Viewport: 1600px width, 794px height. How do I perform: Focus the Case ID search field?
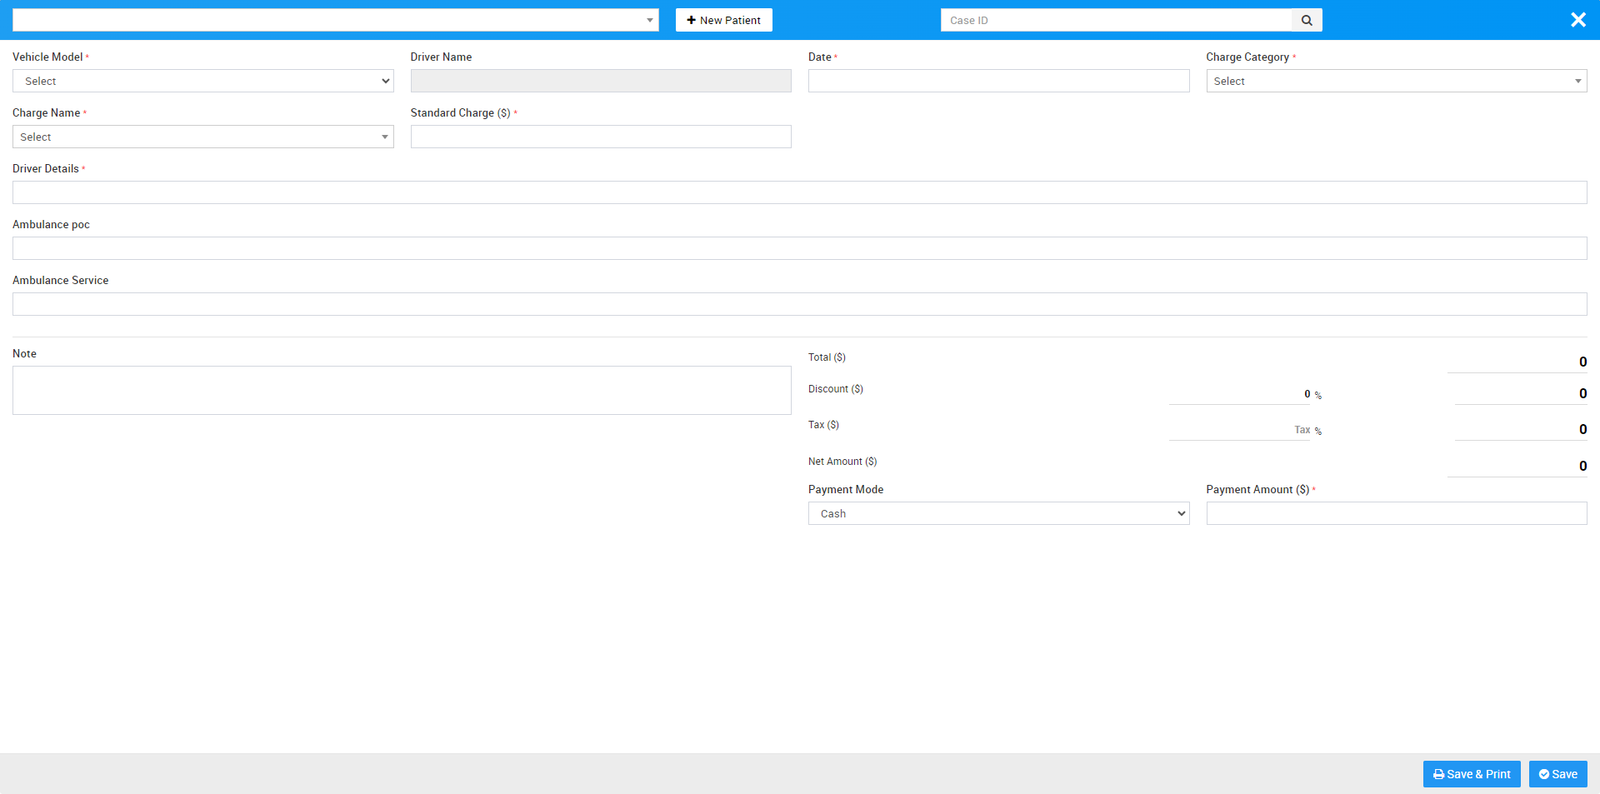point(1115,20)
